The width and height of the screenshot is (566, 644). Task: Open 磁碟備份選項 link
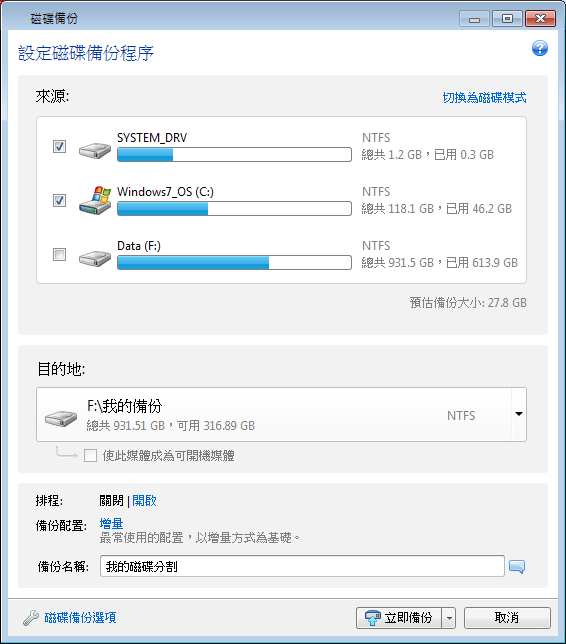[81, 618]
